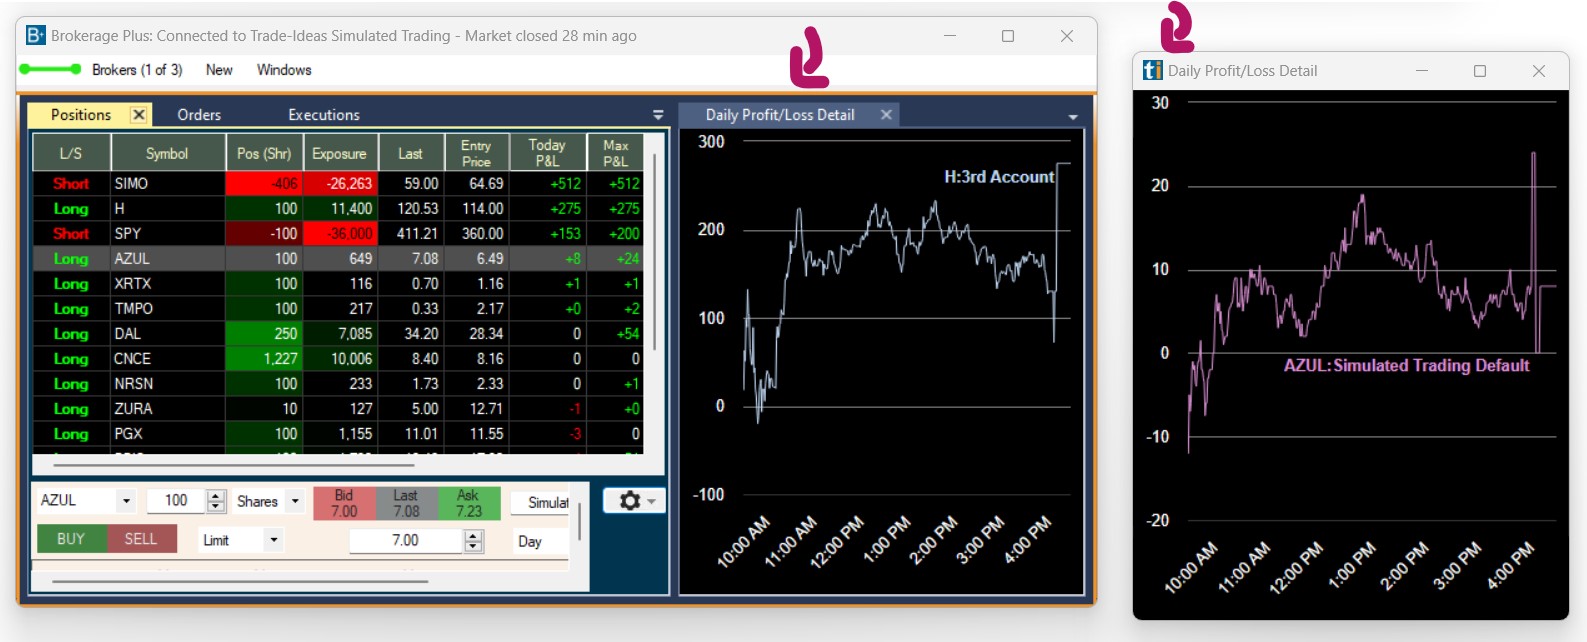Switch to the Orders tab
This screenshot has width=1587, height=642.
[199, 115]
